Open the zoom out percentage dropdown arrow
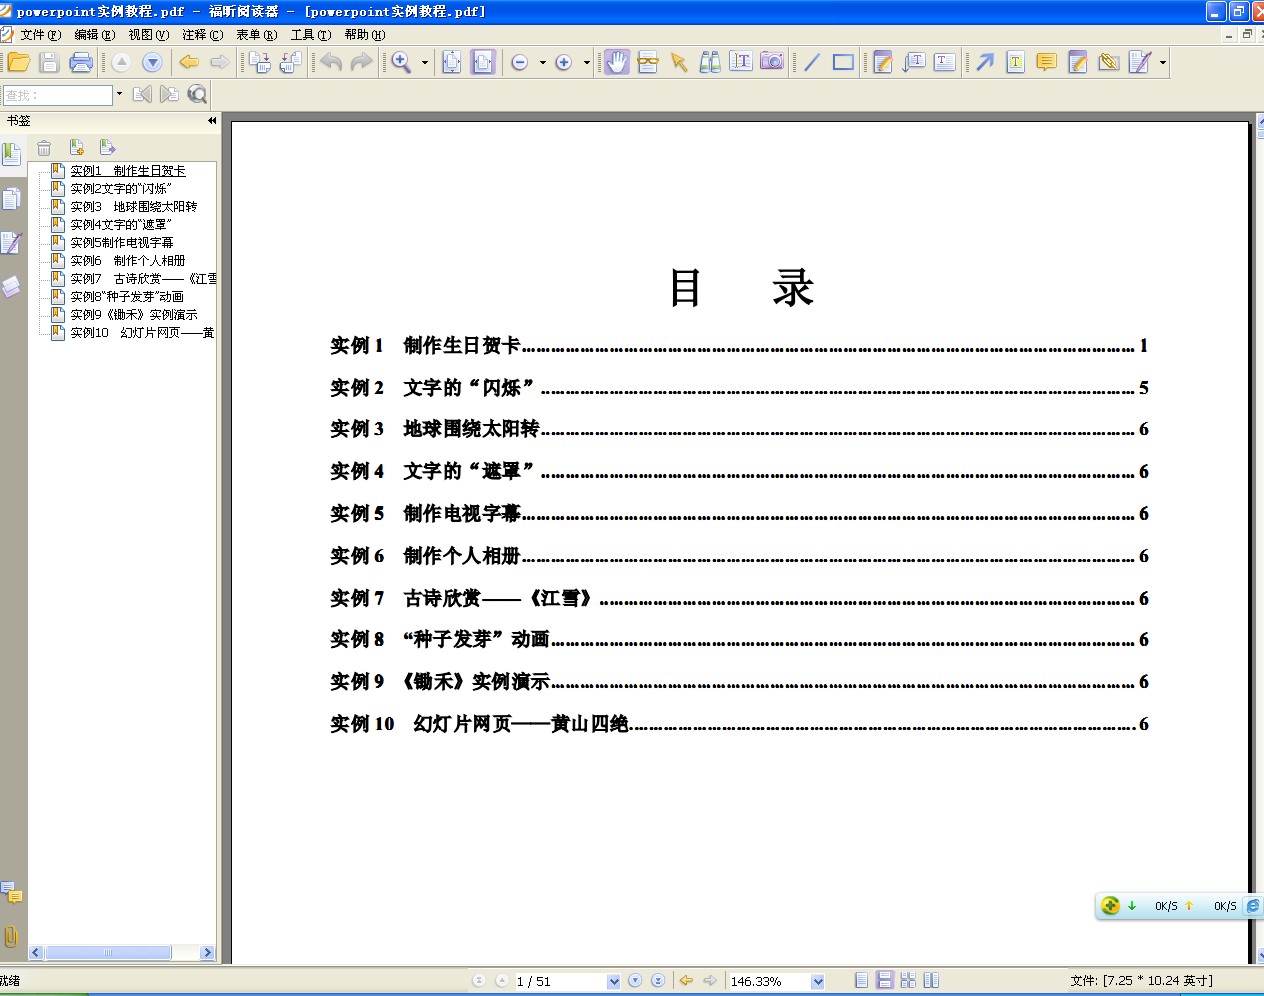Viewport: 1264px width, 996px height. click(x=543, y=62)
